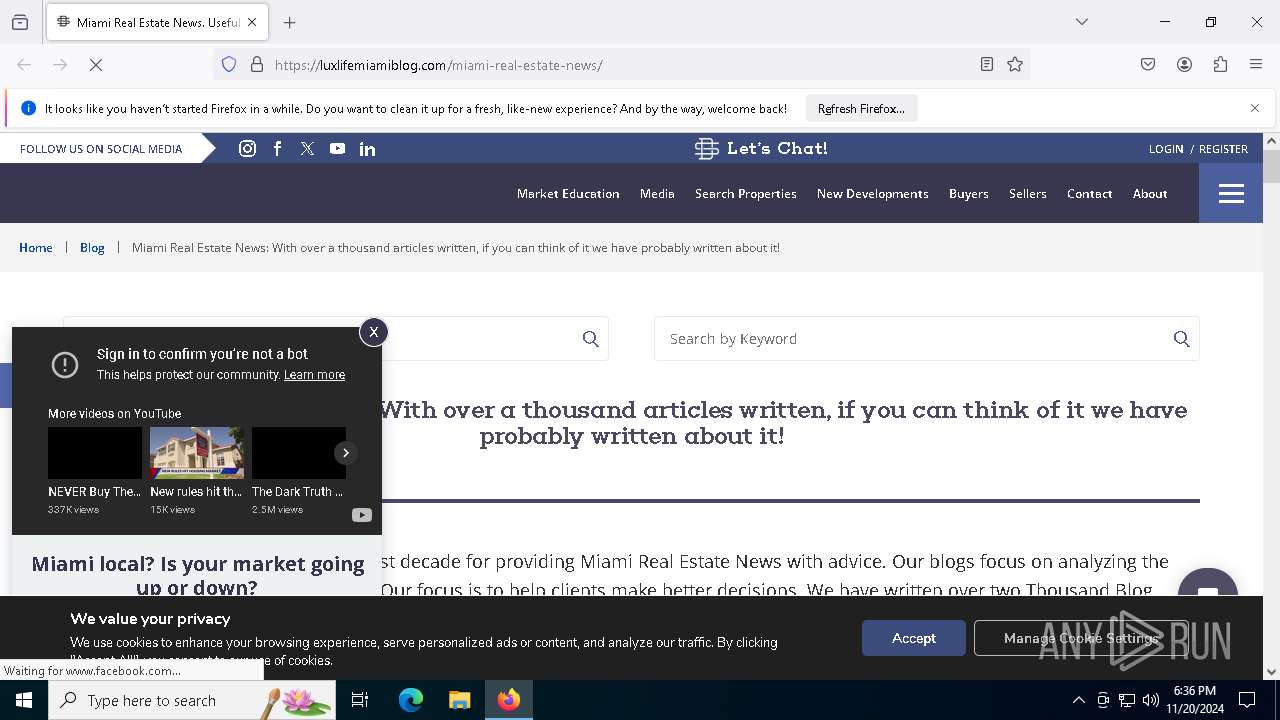Click the page vertical scrollbar

coord(1271,166)
